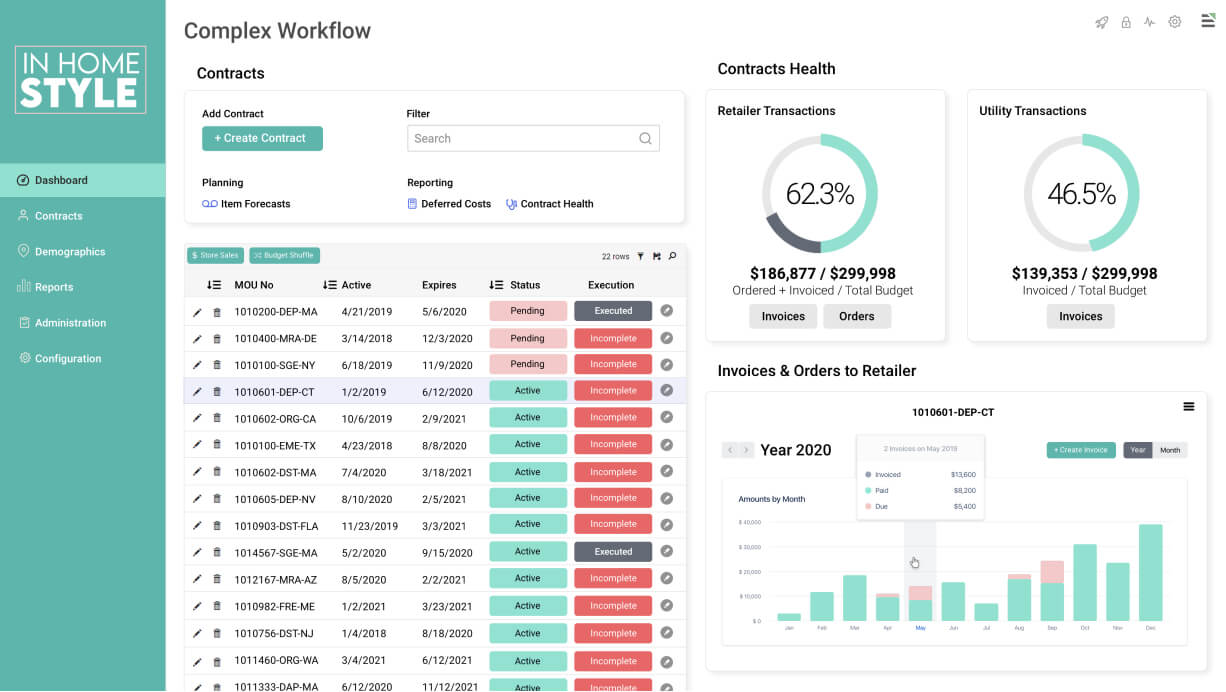The height and width of the screenshot is (692, 1226).
Task: Open settings via the gear icon in header
Action: tap(1175, 22)
